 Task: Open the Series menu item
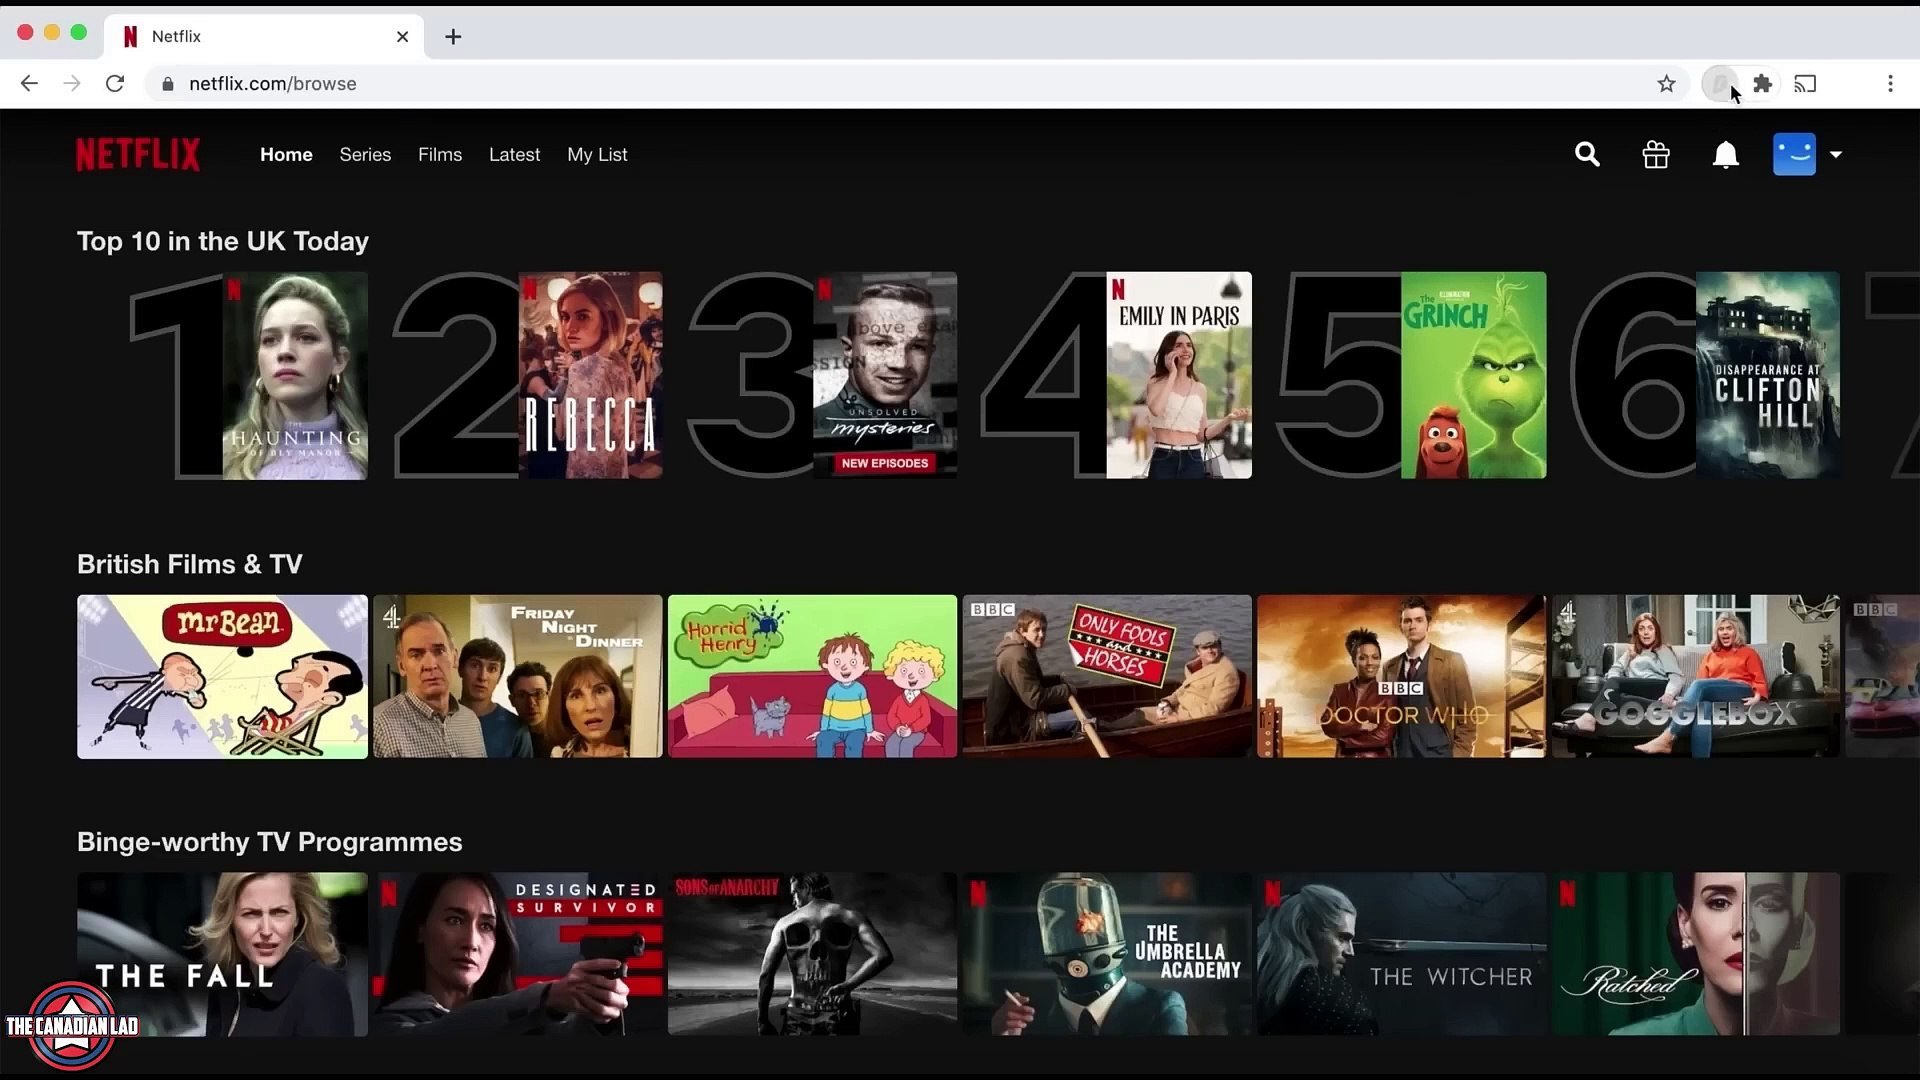[x=365, y=155]
